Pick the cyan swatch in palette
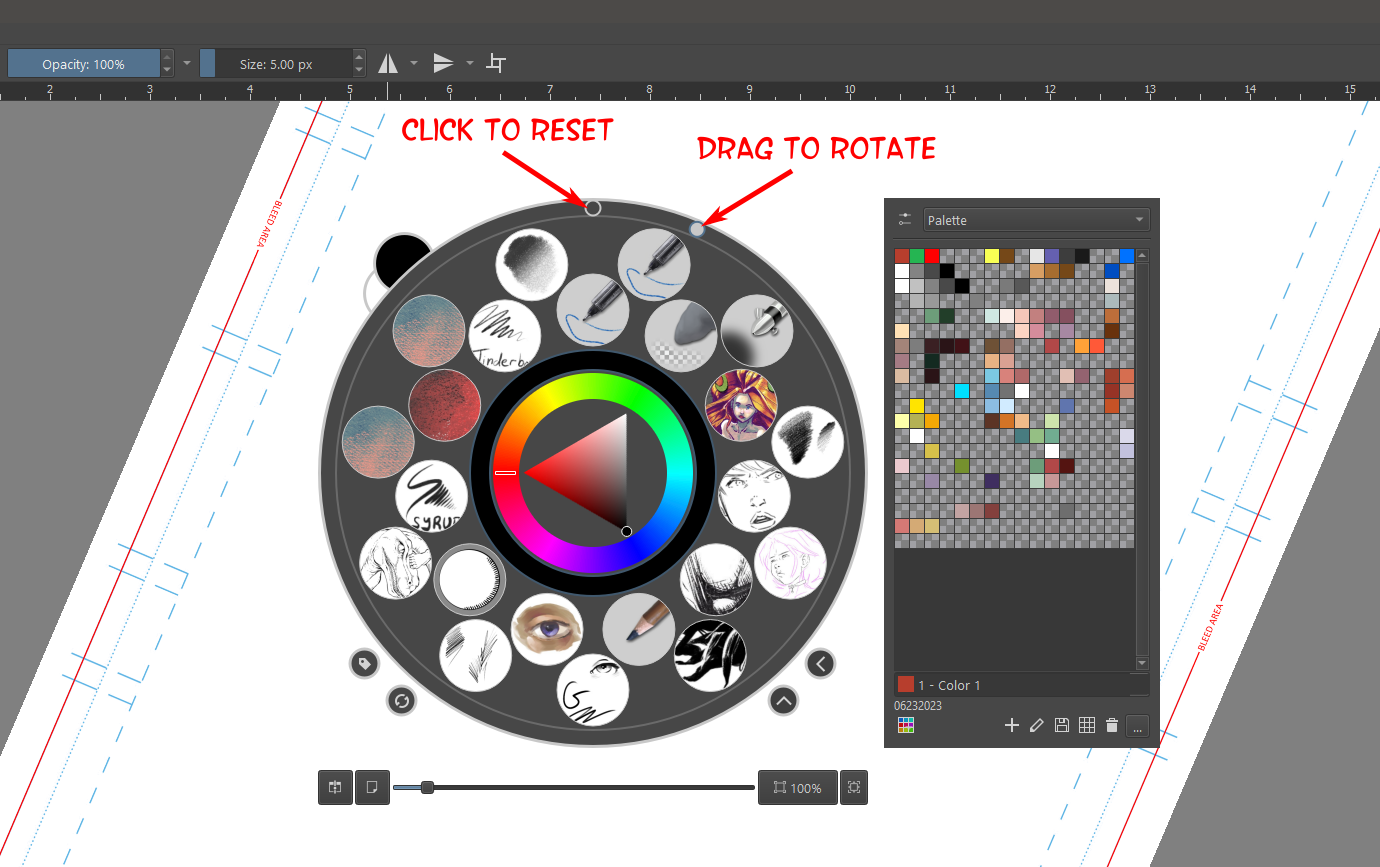The width and height of the screenshot is (1380, 867). (962, 391)
